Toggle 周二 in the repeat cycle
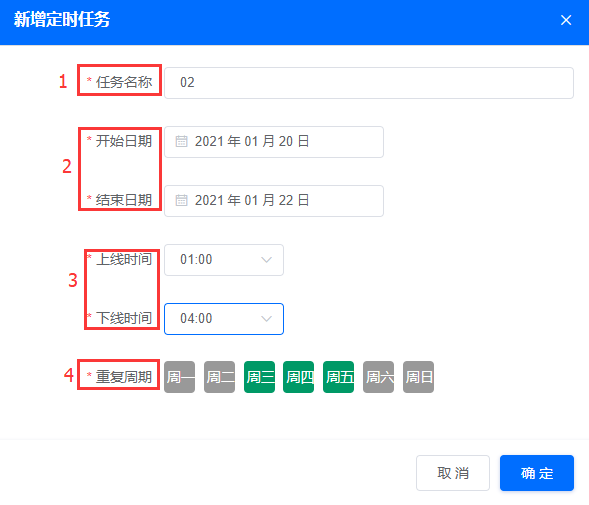The width and height of the screenshot is (589, 505). pyautogui.click(x=219, y=377)
